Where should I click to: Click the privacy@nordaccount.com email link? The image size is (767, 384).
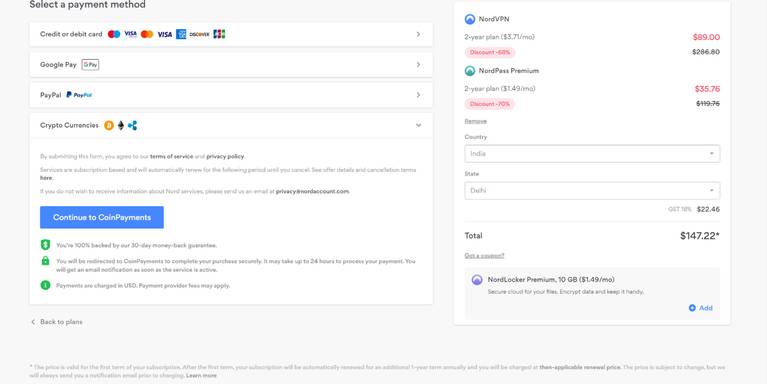(313, 191)
